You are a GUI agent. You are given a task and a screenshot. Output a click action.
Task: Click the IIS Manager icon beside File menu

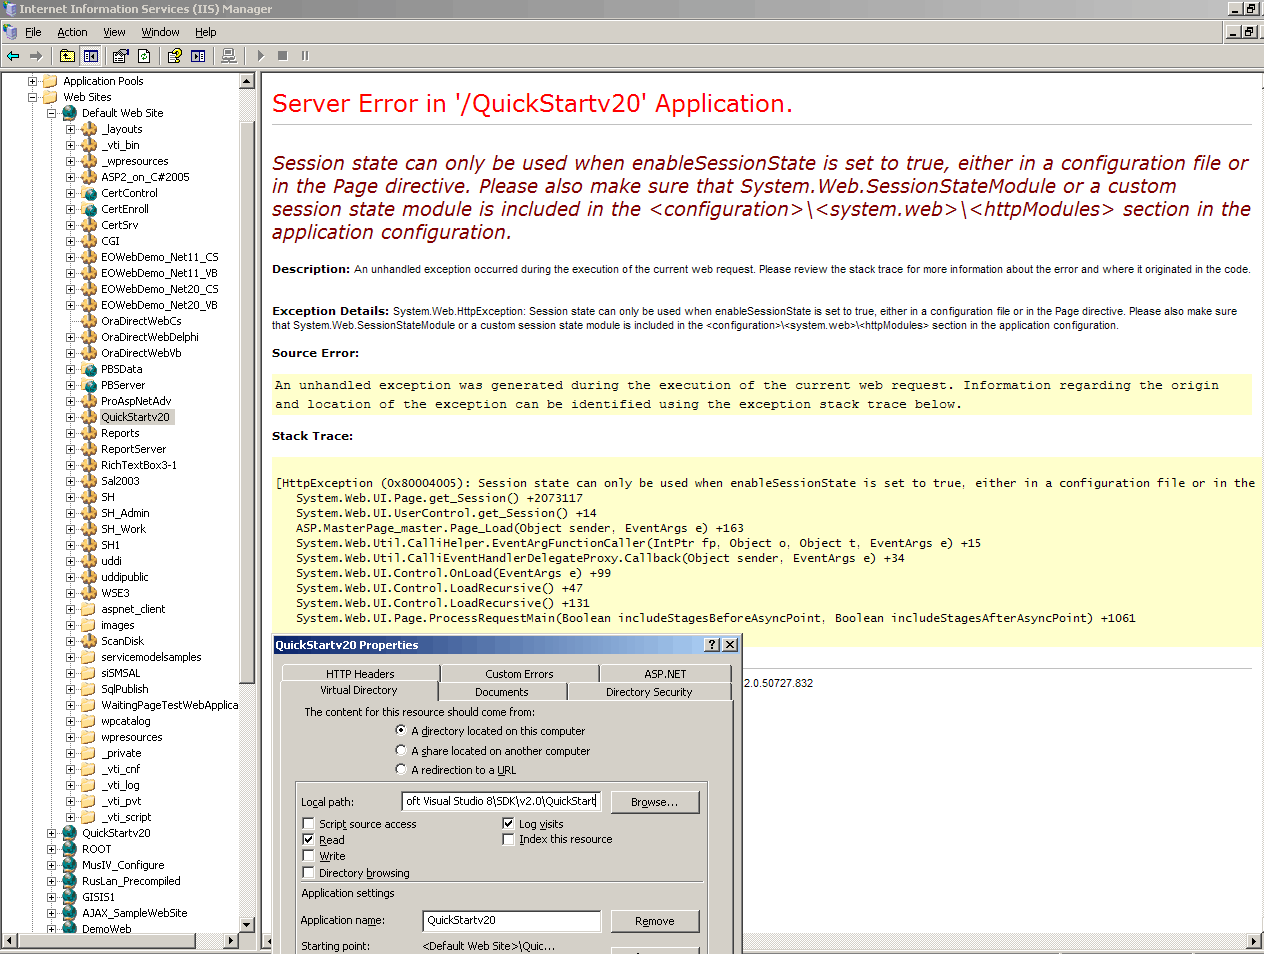[x=10, y=32]
